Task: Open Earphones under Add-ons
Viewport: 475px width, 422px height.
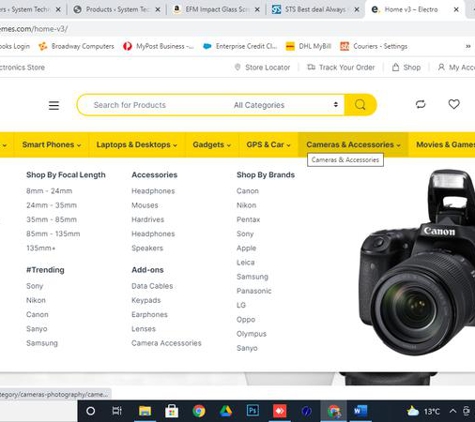Action: tap(149, 315)
